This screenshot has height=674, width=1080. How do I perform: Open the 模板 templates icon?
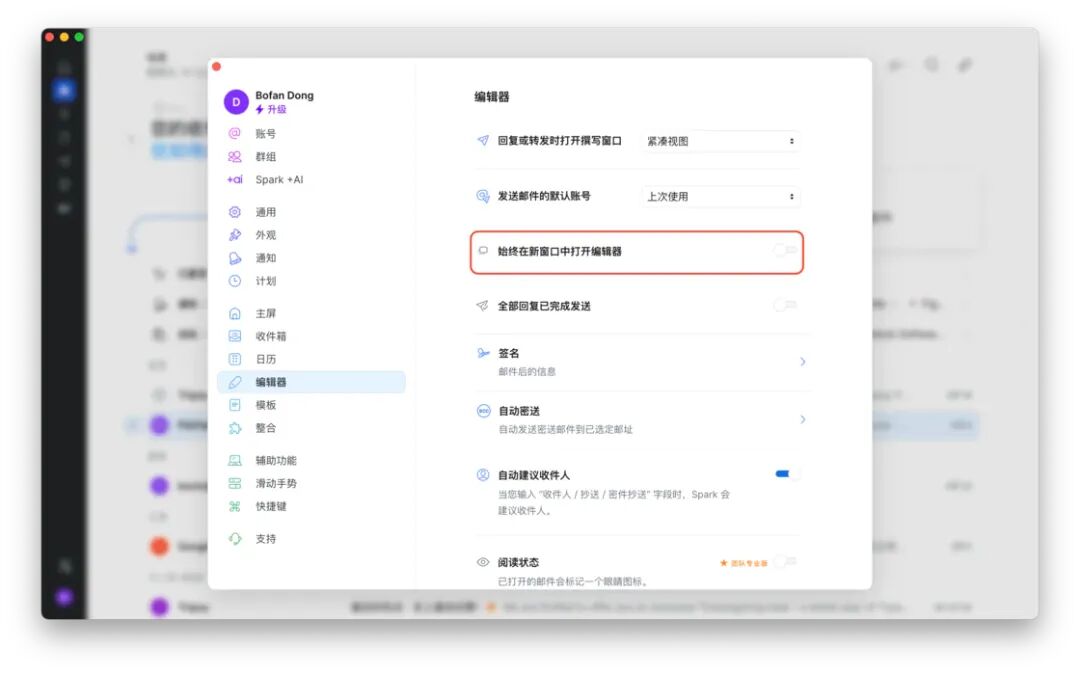coord(235,405)
